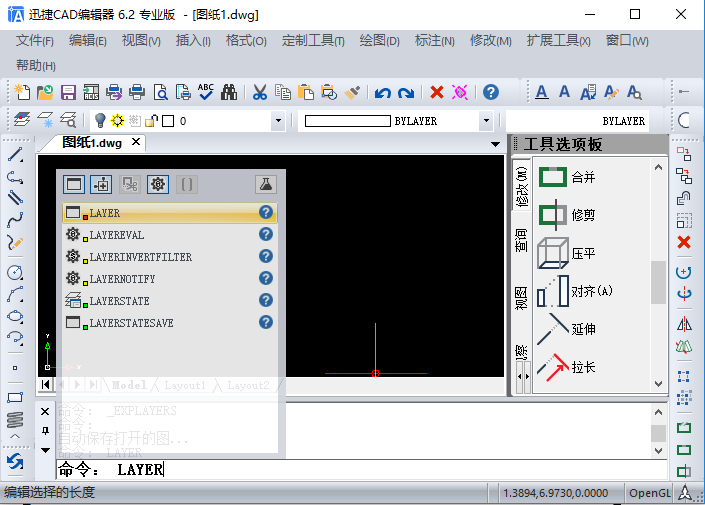Screen dimensions: 705x505
Task: Click the 对齐(A) align tool in palette
Action: (x=575, y=291)
